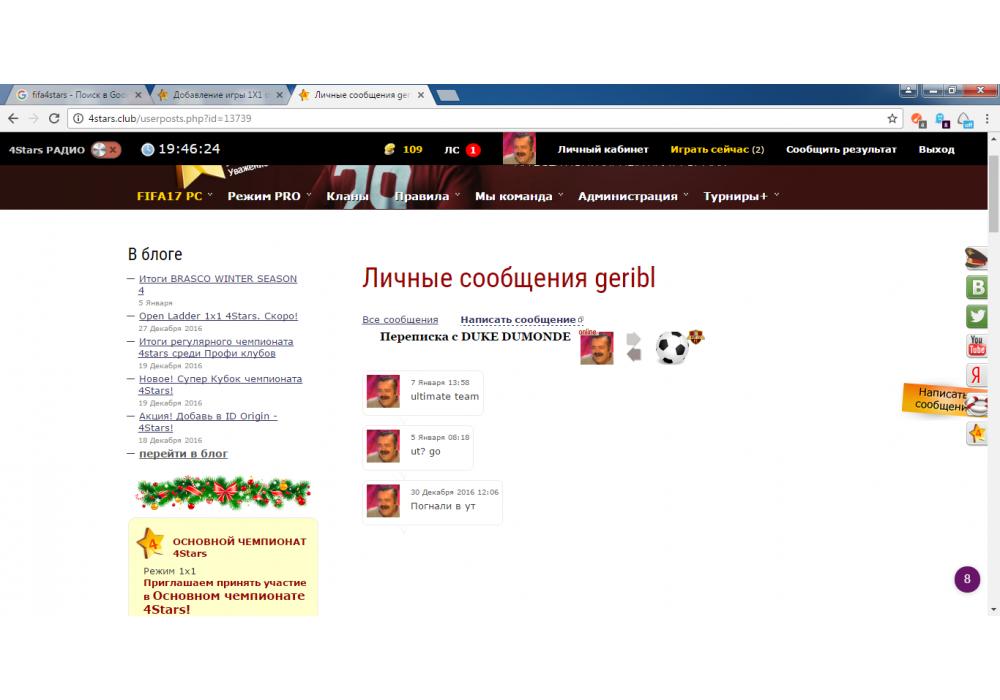The height and width of the screenshot is (700, 1000).
Task: Open the ЛС private messages counter
Action: (x=461, y=150)
